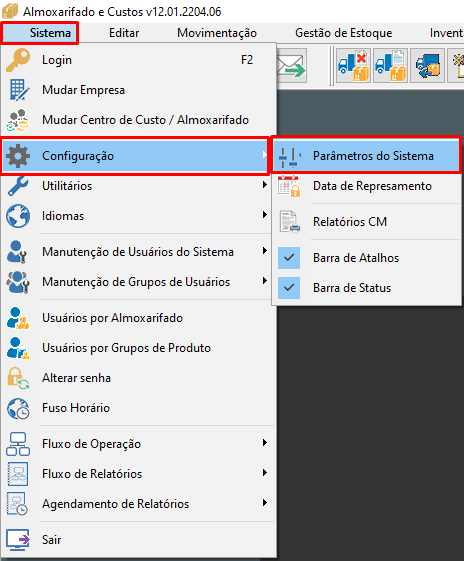
Task: Choose Sair to exit
Action: coord(138,540)
